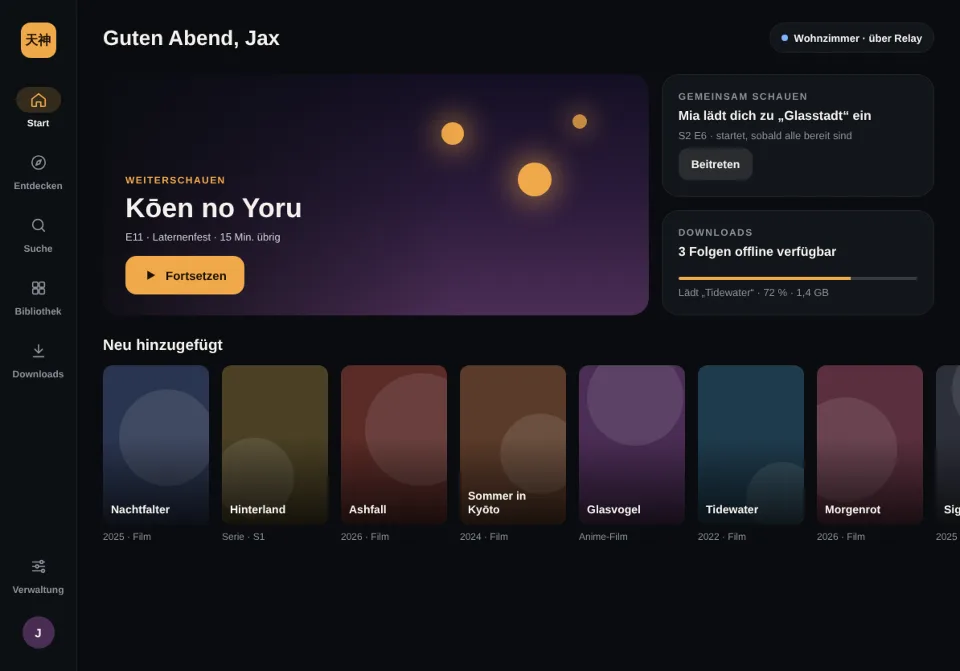Open the Downloads arrow icon in sidebar
This screenshot has height=671, width=960.
[38, 351]
